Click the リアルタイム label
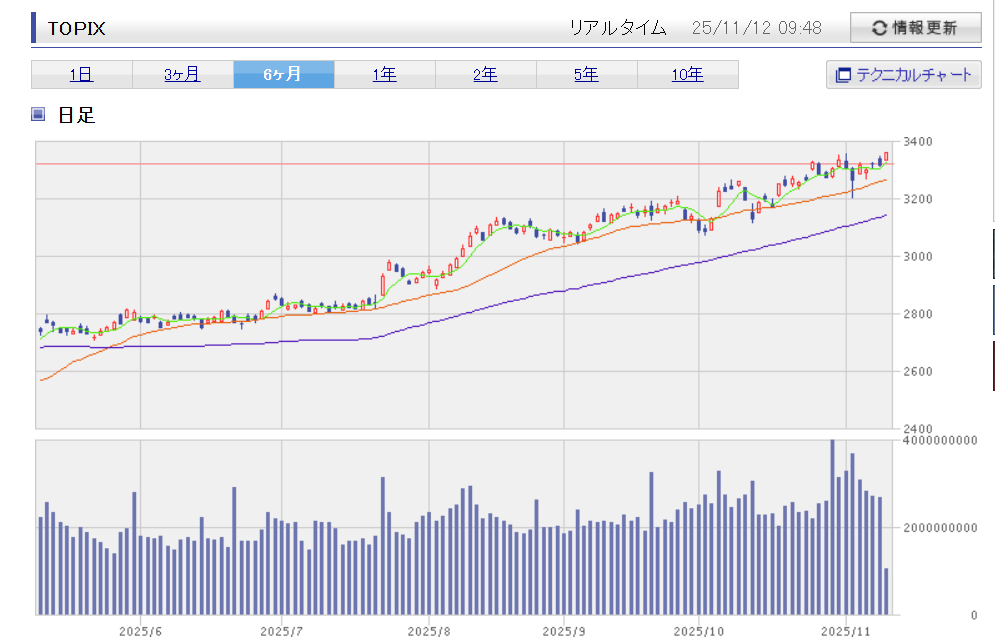 tap(617, 28)
